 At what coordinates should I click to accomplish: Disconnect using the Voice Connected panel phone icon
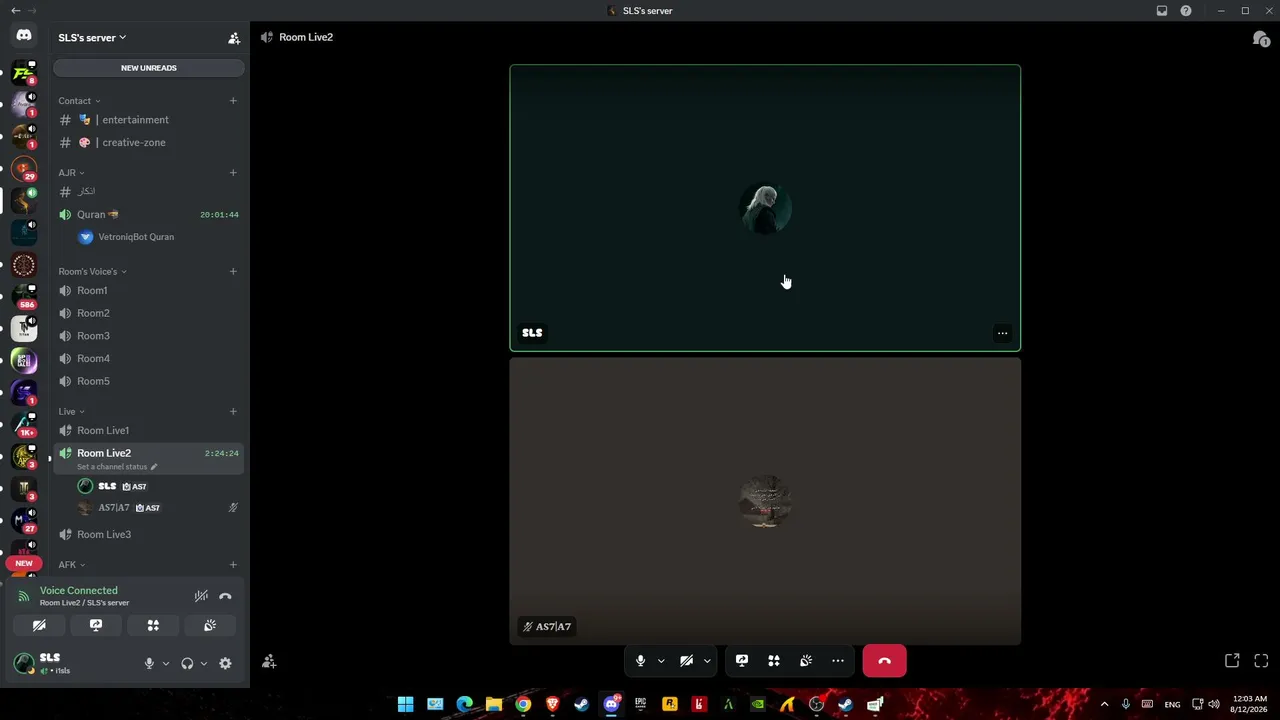coord(225,596)
